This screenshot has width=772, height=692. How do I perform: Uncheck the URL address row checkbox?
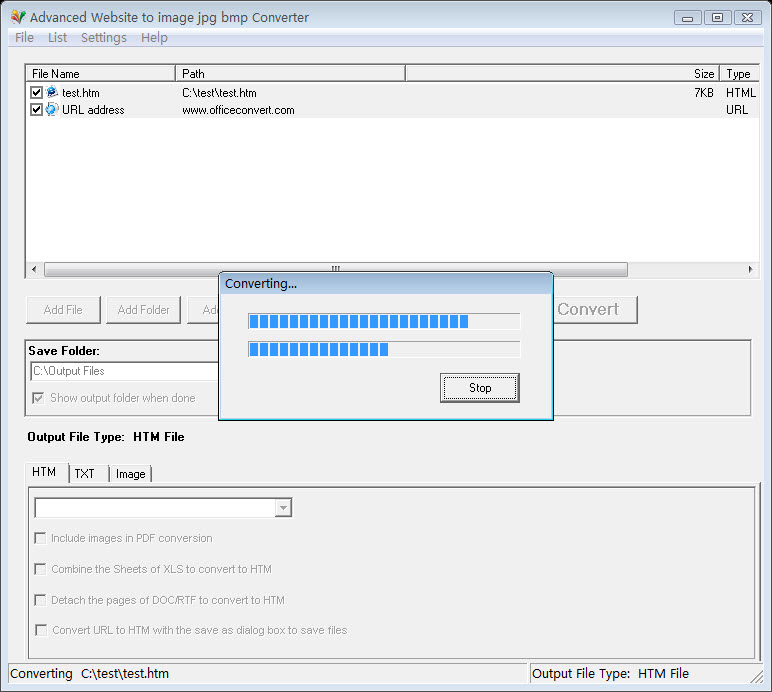tap(36, 109)
